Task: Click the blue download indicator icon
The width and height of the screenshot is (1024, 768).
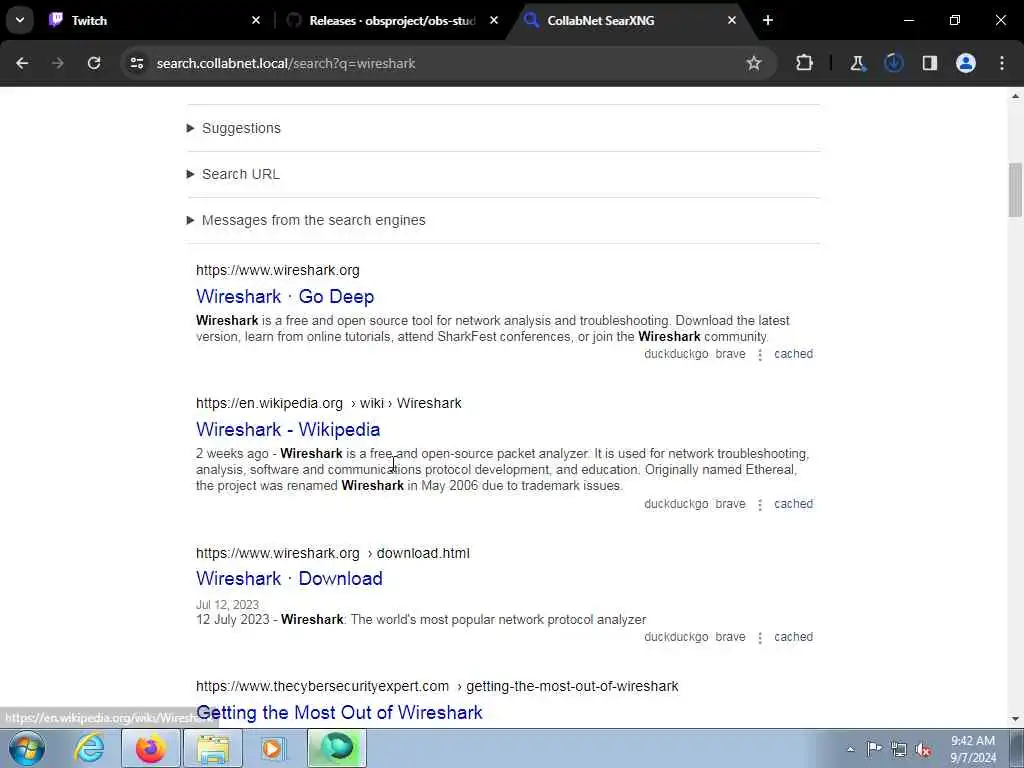Action: coord(893,63)
